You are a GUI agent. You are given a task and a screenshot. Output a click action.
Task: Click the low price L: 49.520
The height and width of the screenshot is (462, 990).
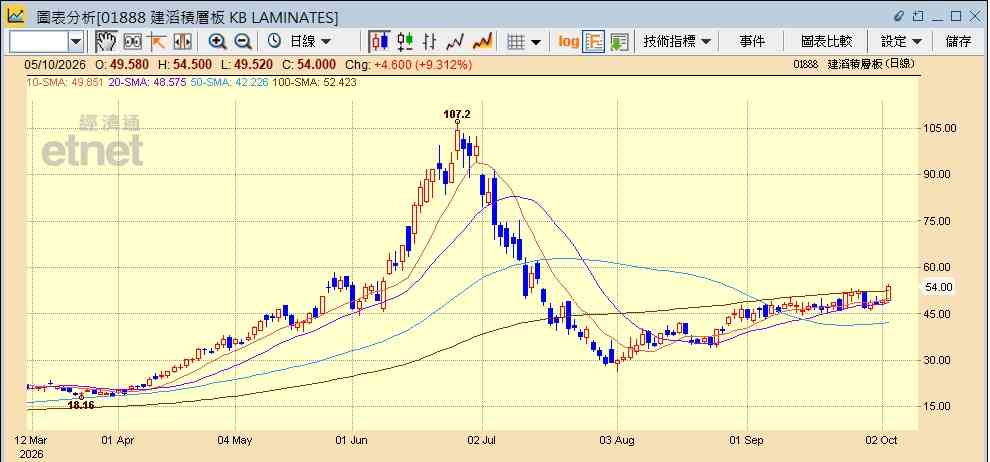pyautogui.click(x=248, y=65)
